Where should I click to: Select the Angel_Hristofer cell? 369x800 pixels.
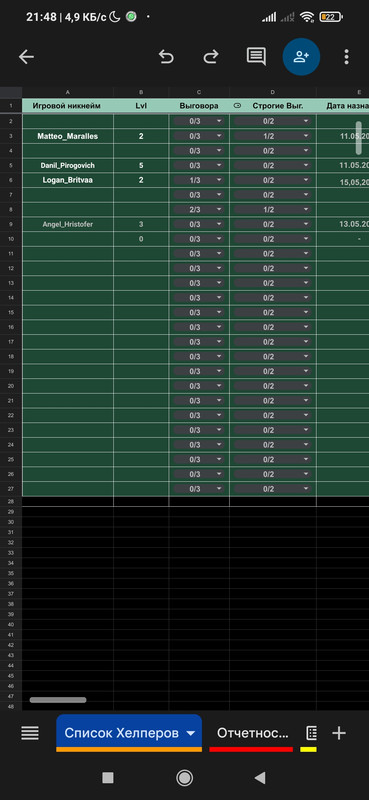pyautogui.click(x=68, y=224)
